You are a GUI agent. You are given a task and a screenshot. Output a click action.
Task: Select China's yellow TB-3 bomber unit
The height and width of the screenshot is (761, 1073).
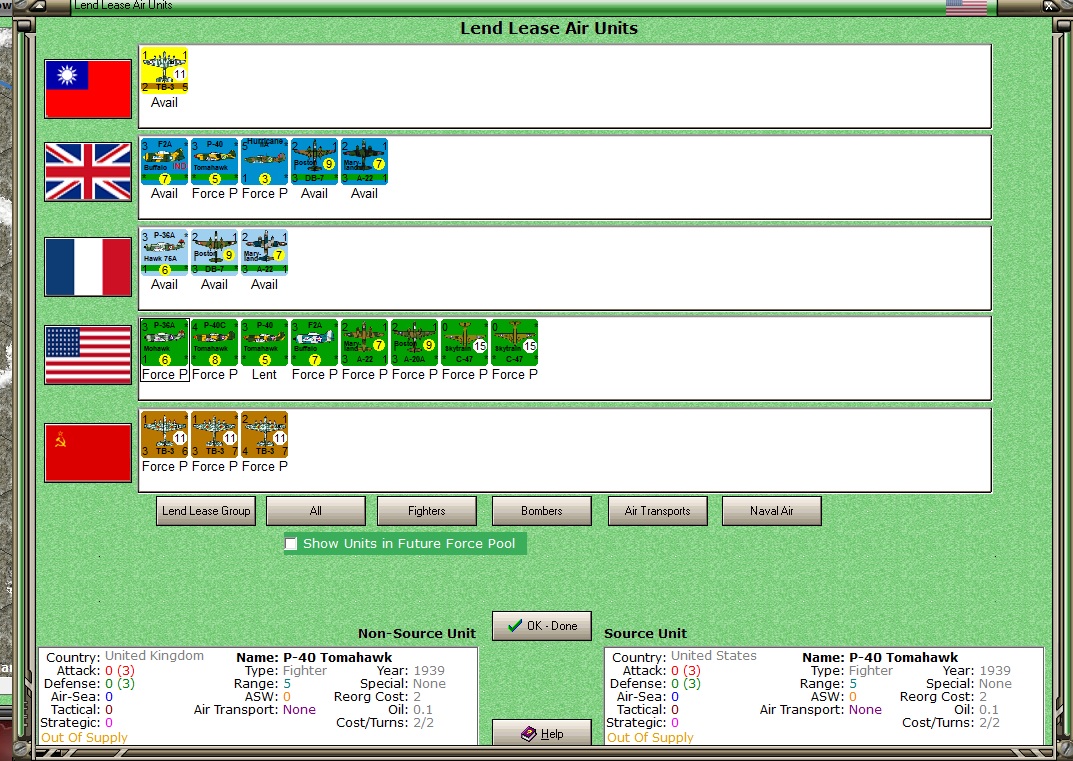(x=164, y=70)
